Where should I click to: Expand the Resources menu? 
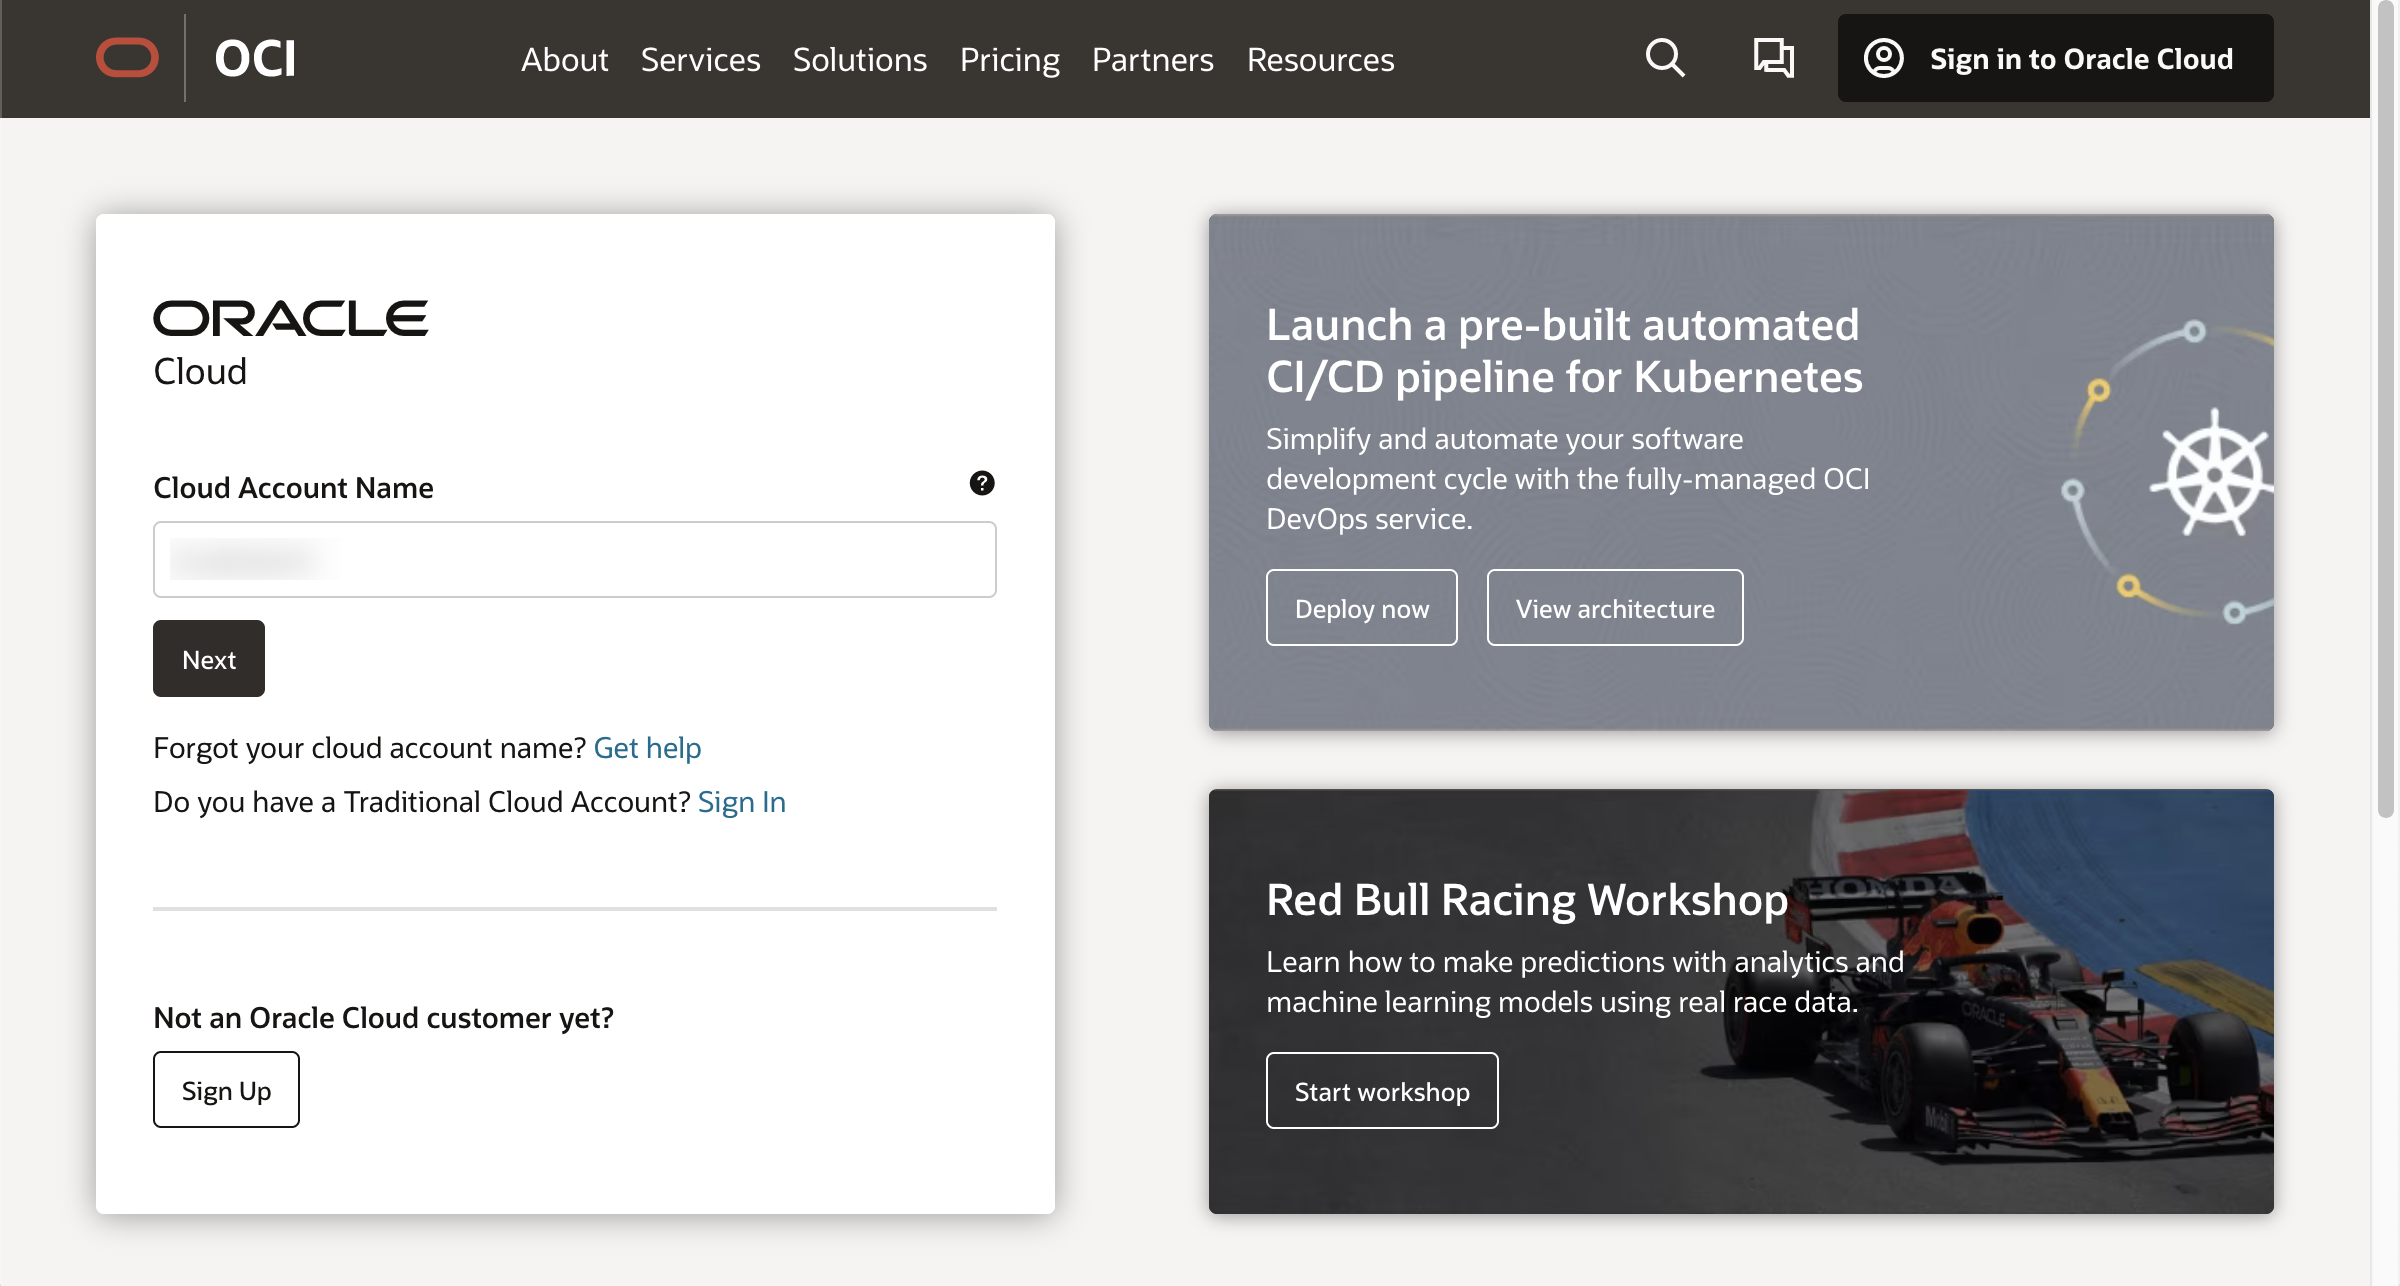click(x=1320, y=60)
